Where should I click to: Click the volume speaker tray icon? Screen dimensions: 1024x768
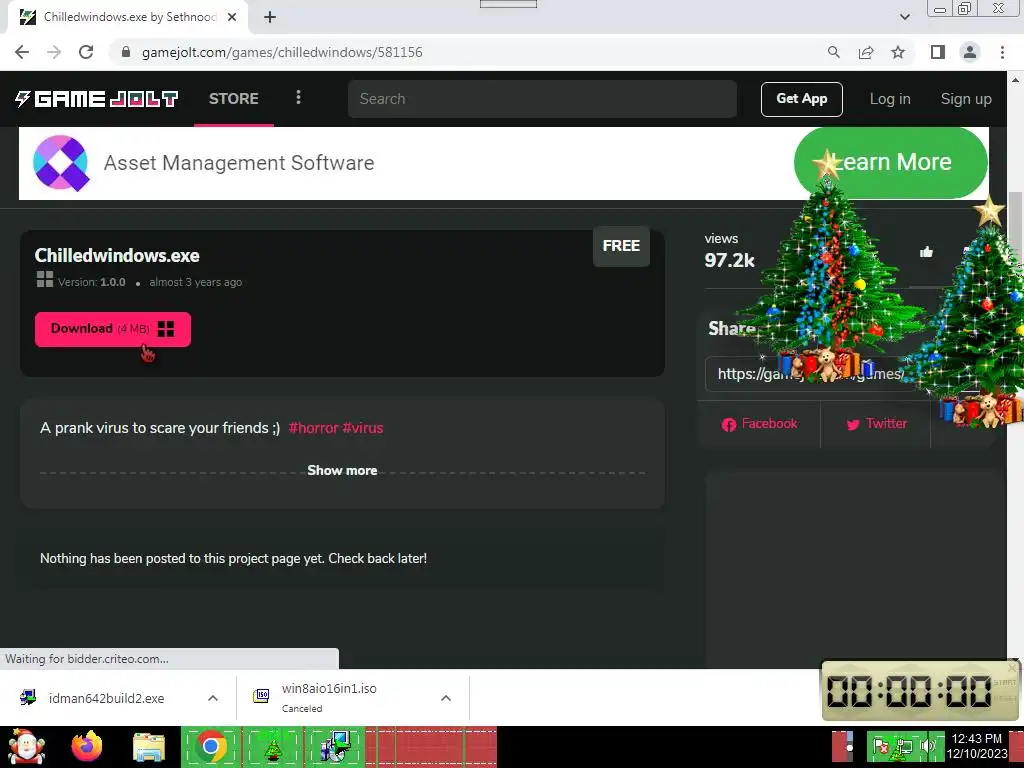tap(927, 746)
